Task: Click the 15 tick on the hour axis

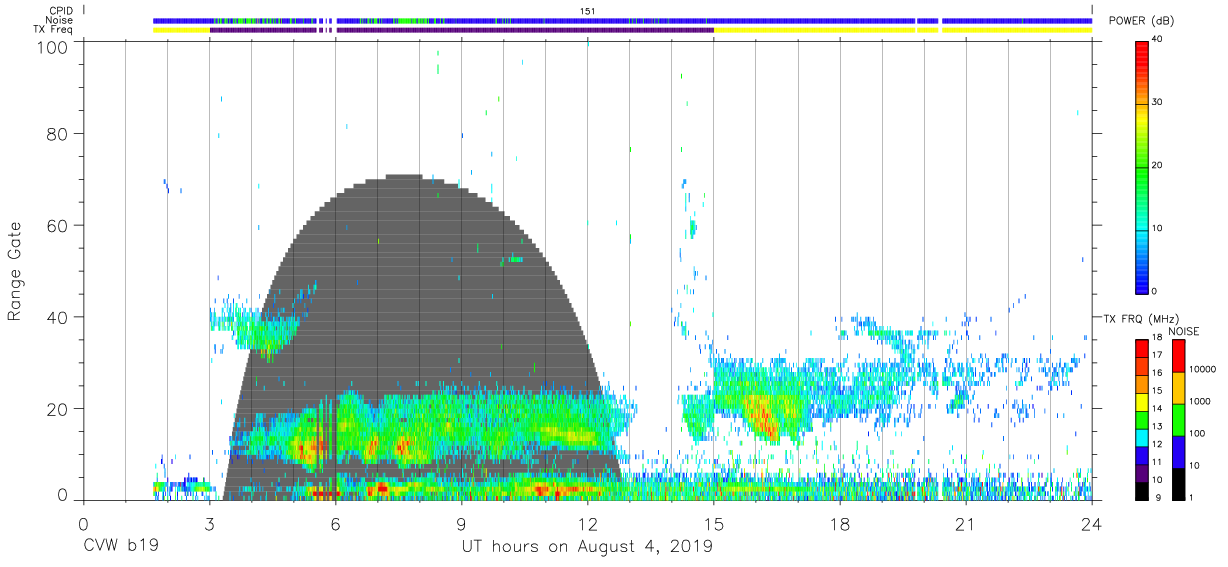Action: tap(714, 523)
